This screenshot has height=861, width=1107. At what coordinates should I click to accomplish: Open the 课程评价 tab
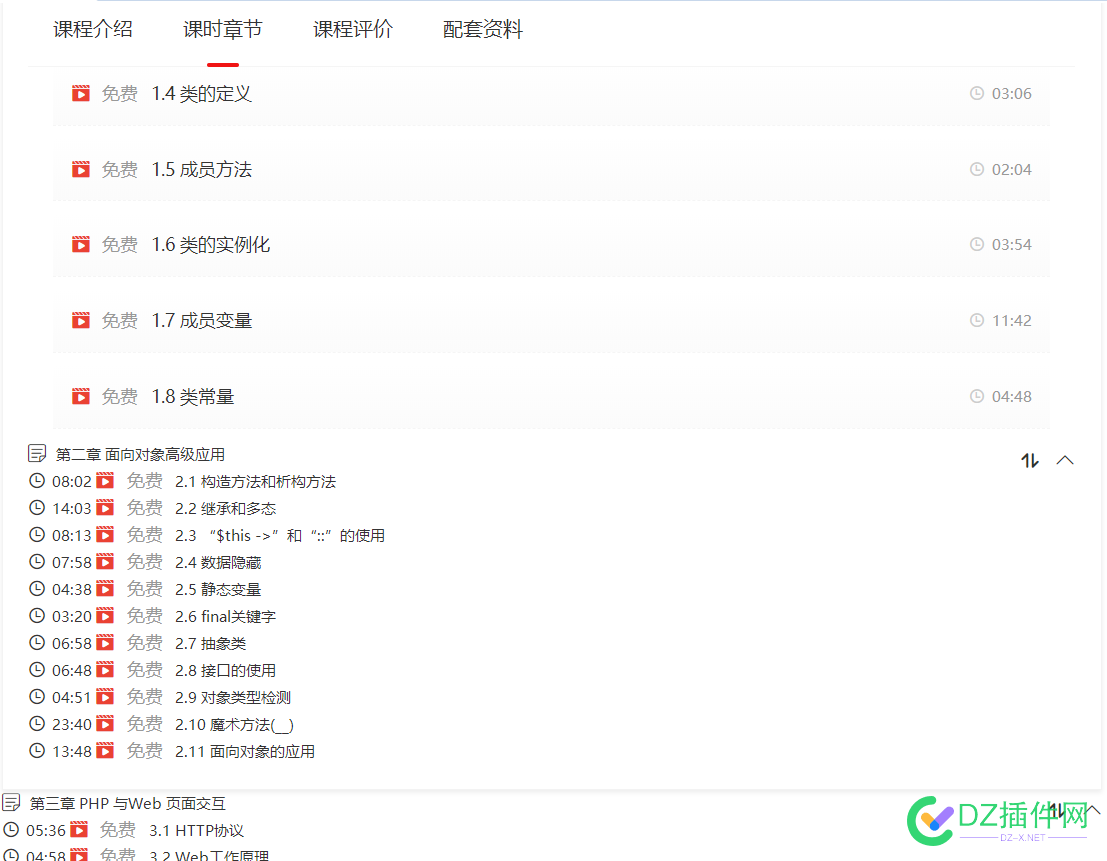[x=353, y=30]
